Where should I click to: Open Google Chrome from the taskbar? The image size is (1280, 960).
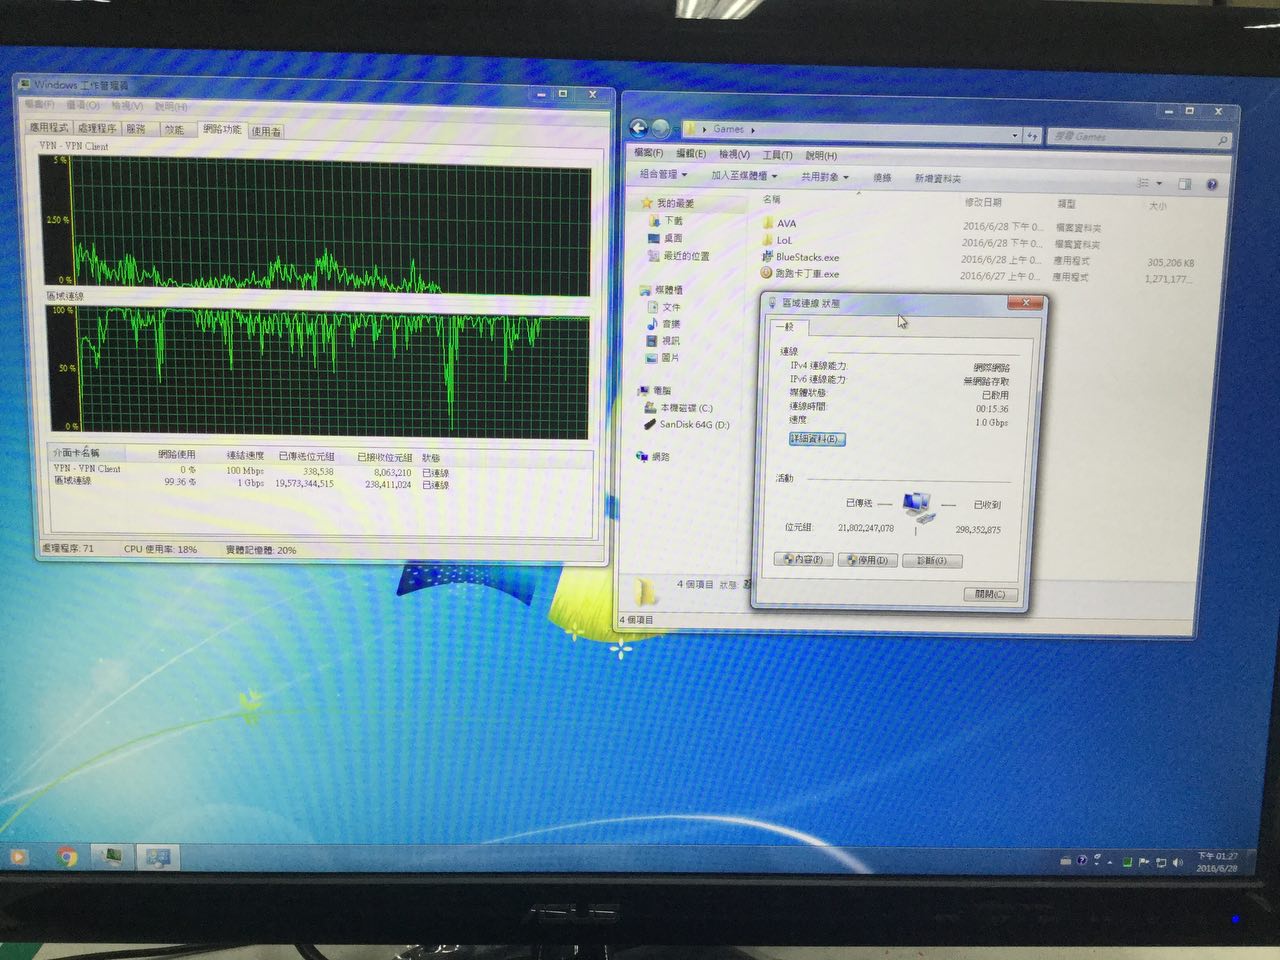click(67, 857)
